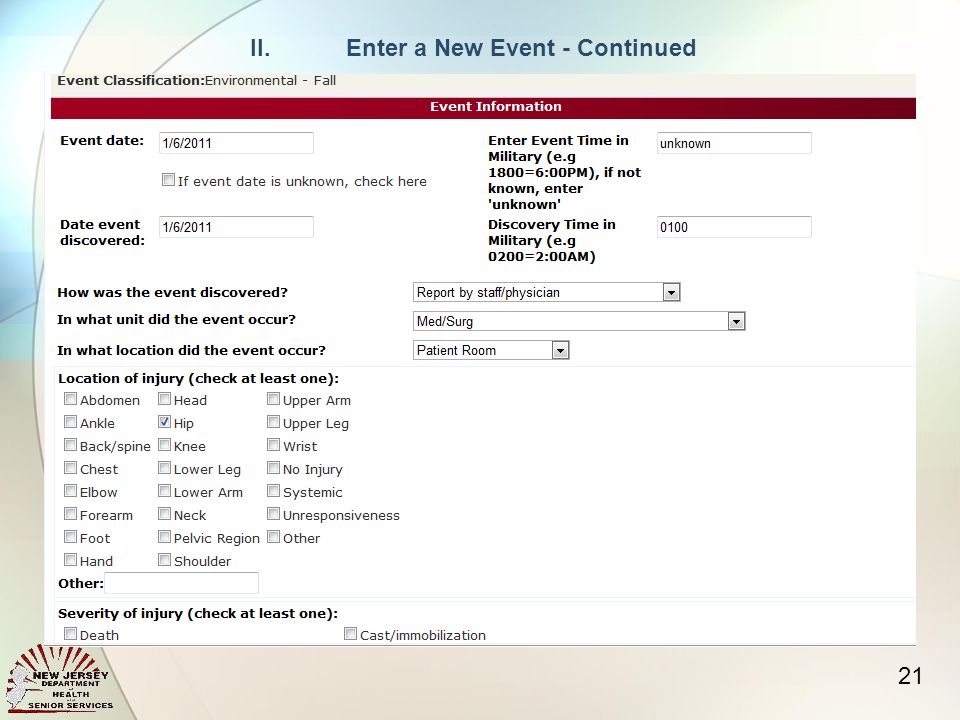Tick the Wrist checkbox

click(x=273, y=445)
